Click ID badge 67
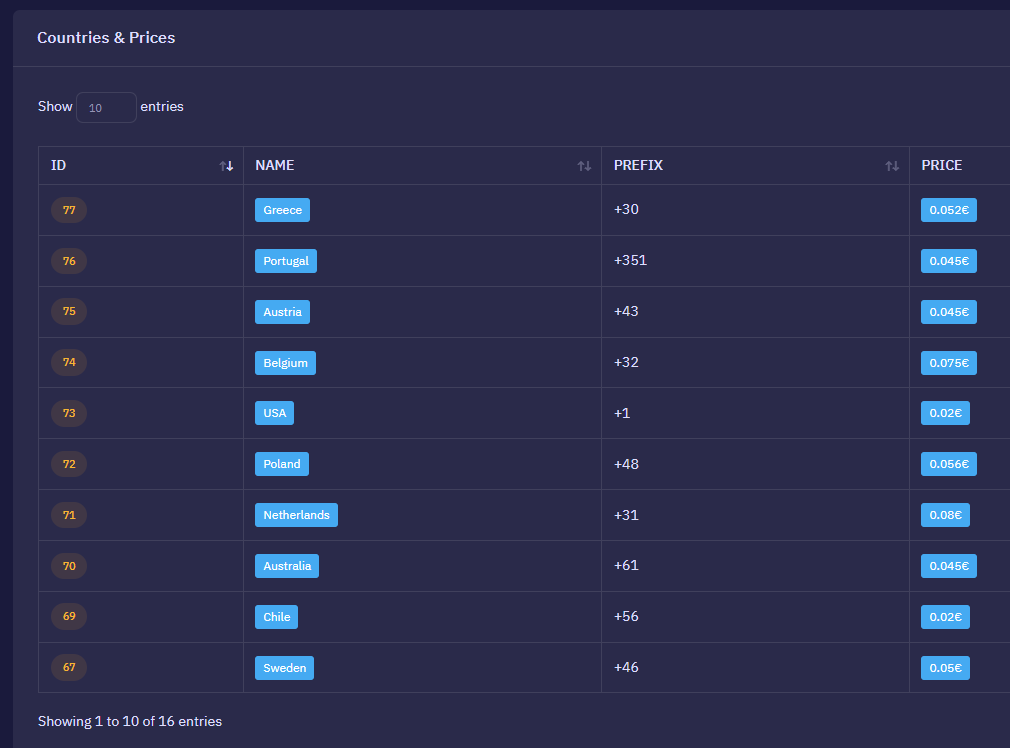 coord(69,667)
